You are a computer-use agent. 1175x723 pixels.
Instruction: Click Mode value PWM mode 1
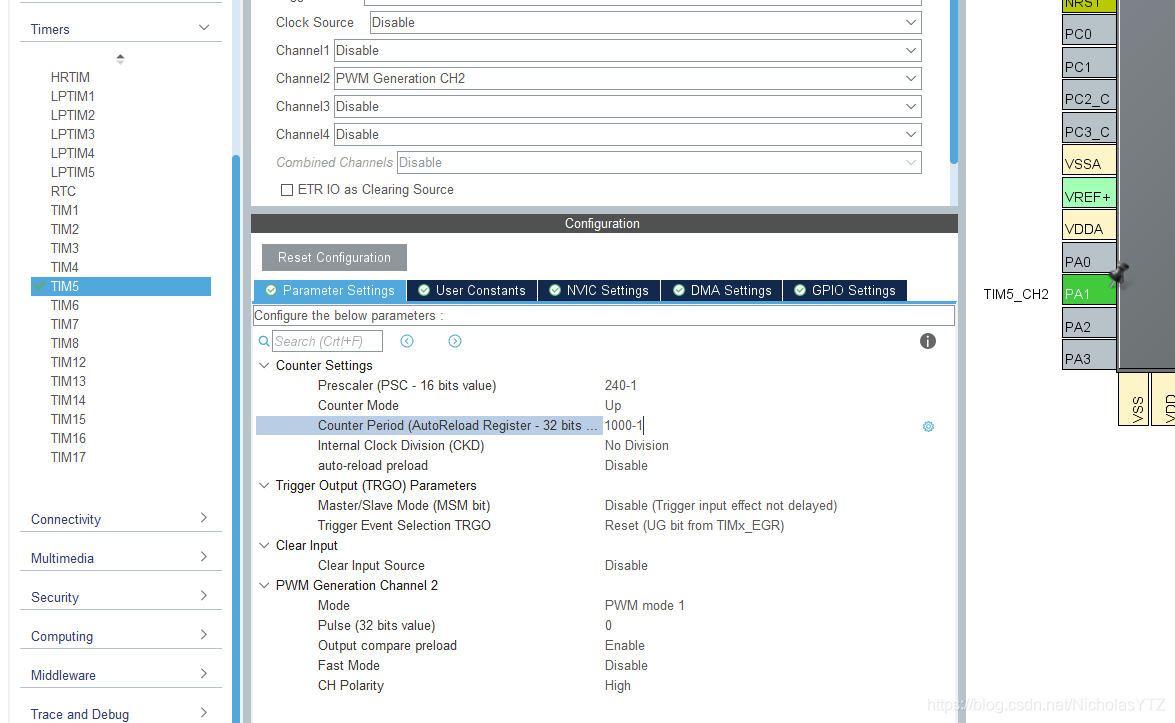pos(644,605)
